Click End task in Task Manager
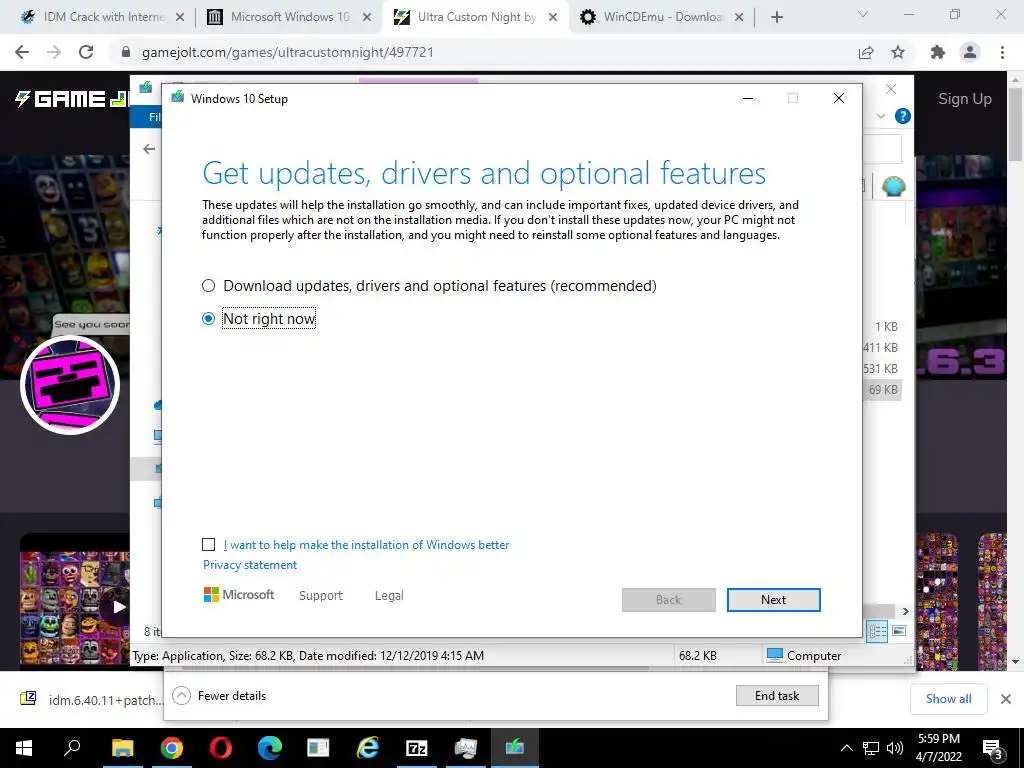 pyautogui.click(x=776, y=696)
